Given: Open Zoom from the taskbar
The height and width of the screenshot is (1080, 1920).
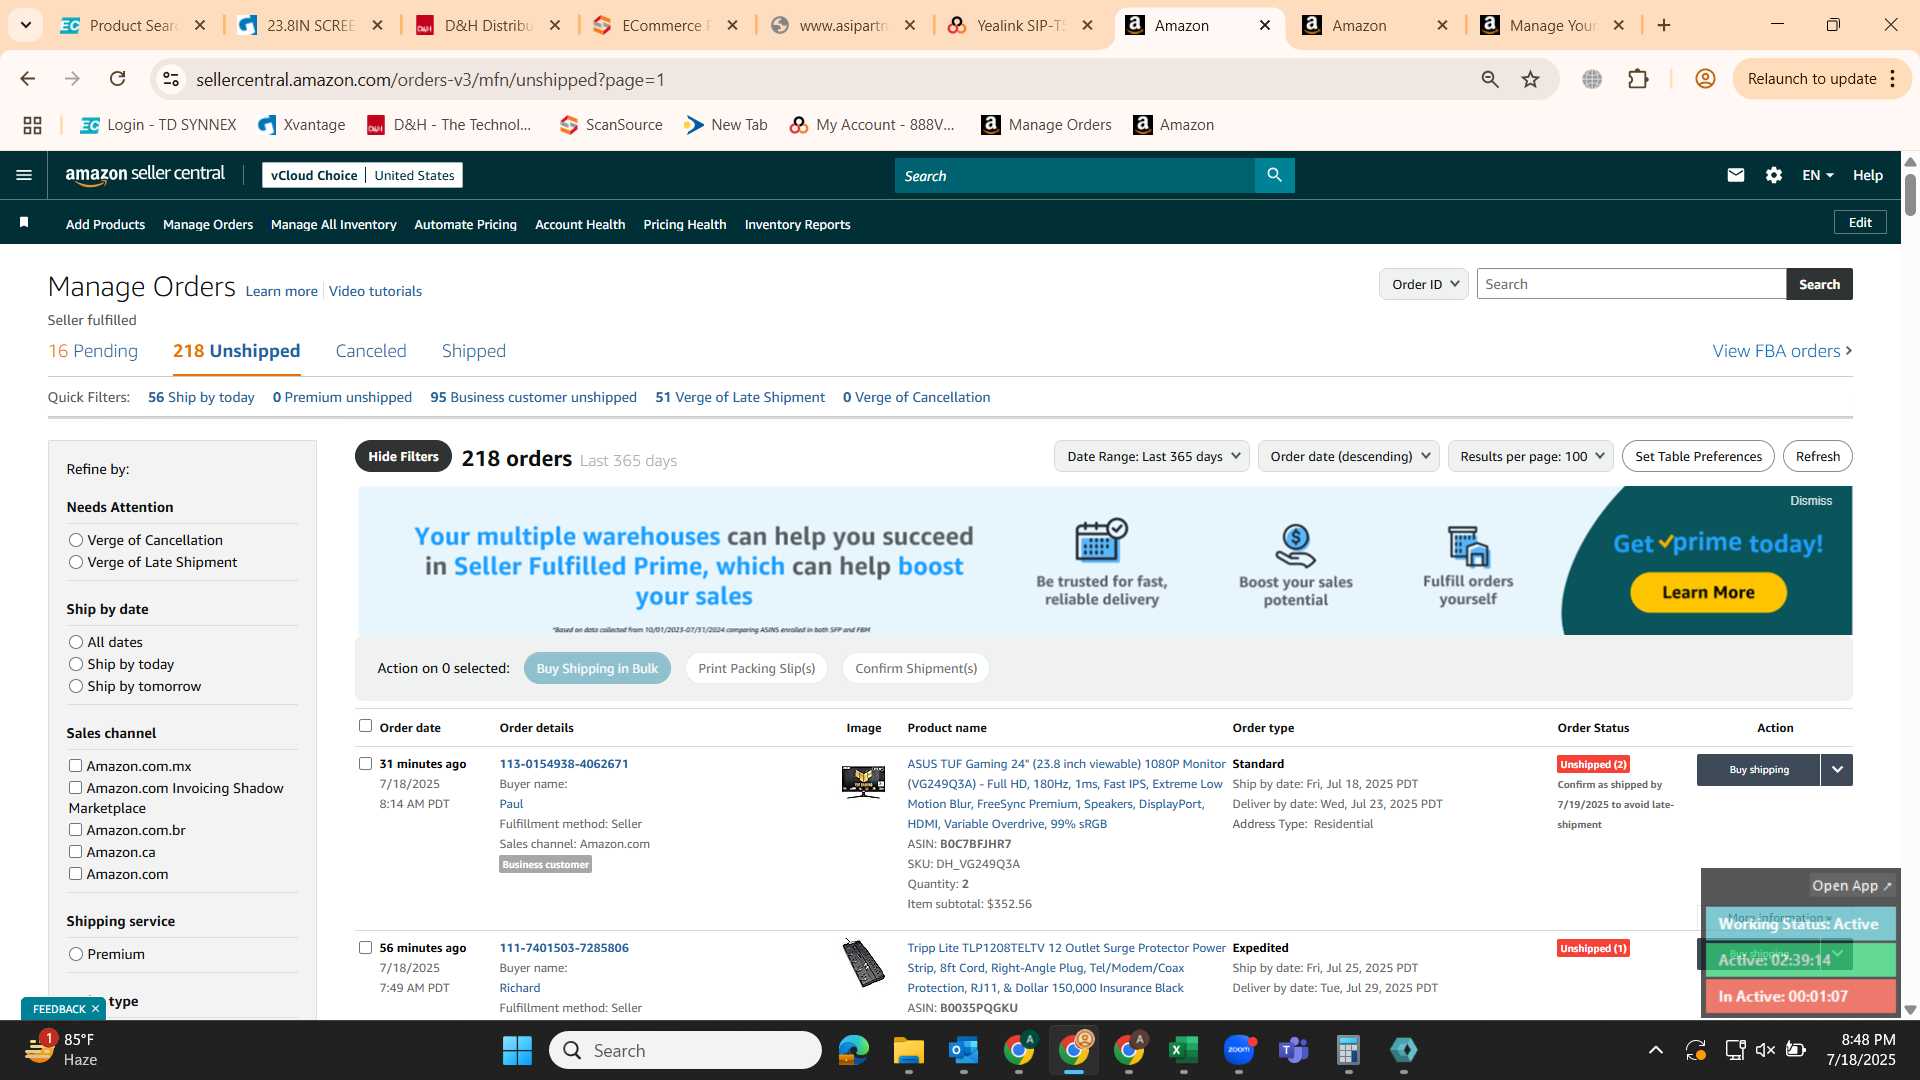Looking at the screenshot, I should point(1238,1050).
